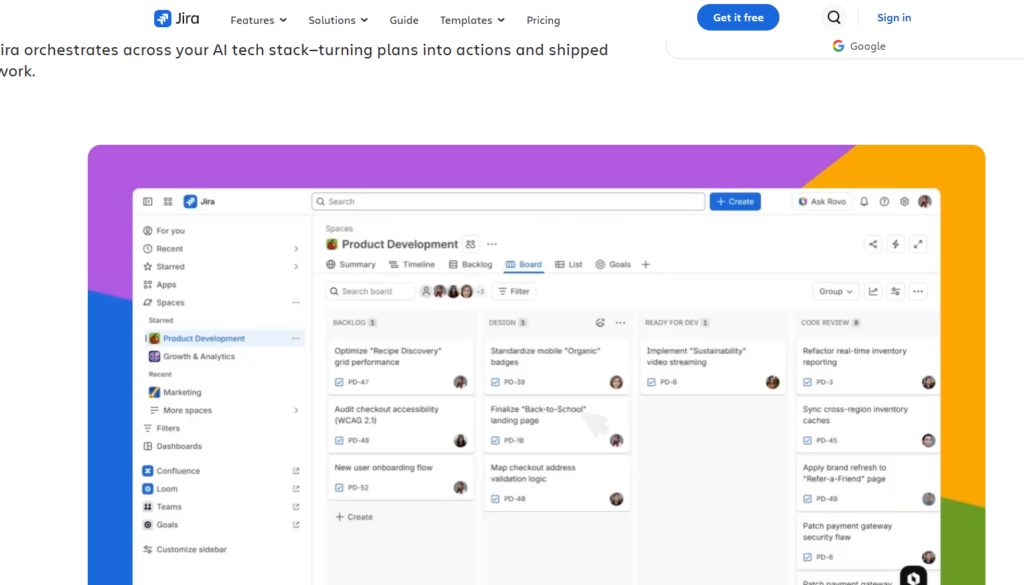Switch to the Goals tab
The width and height of the screenshot is (1024, 585).
(613, 264)
